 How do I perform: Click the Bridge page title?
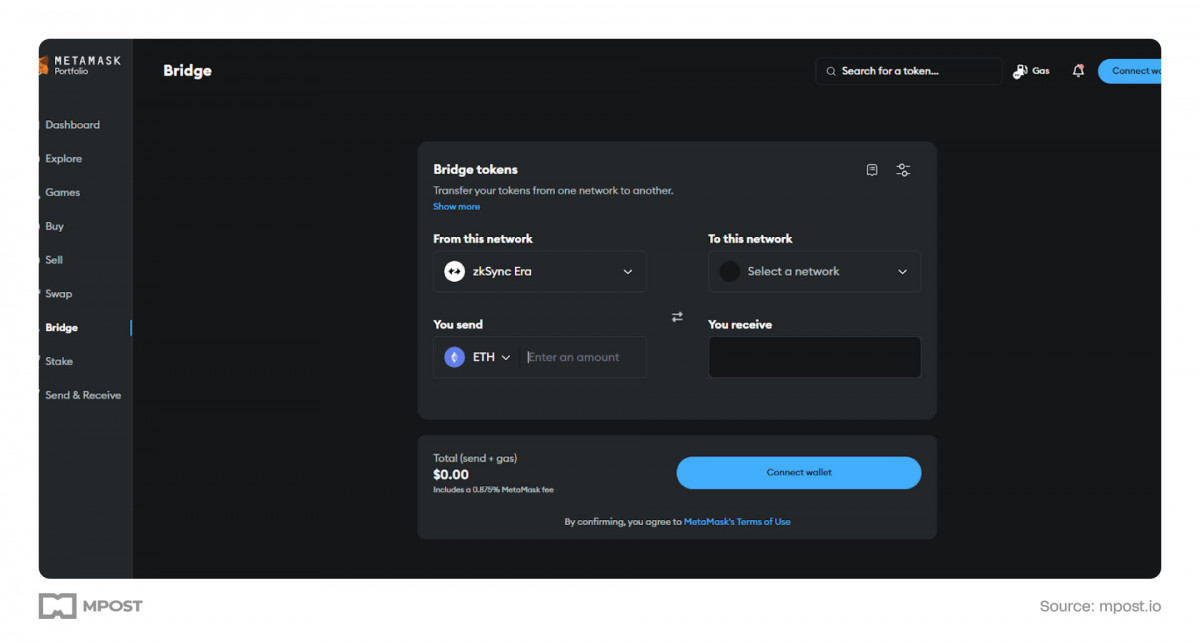pos(187,71)
